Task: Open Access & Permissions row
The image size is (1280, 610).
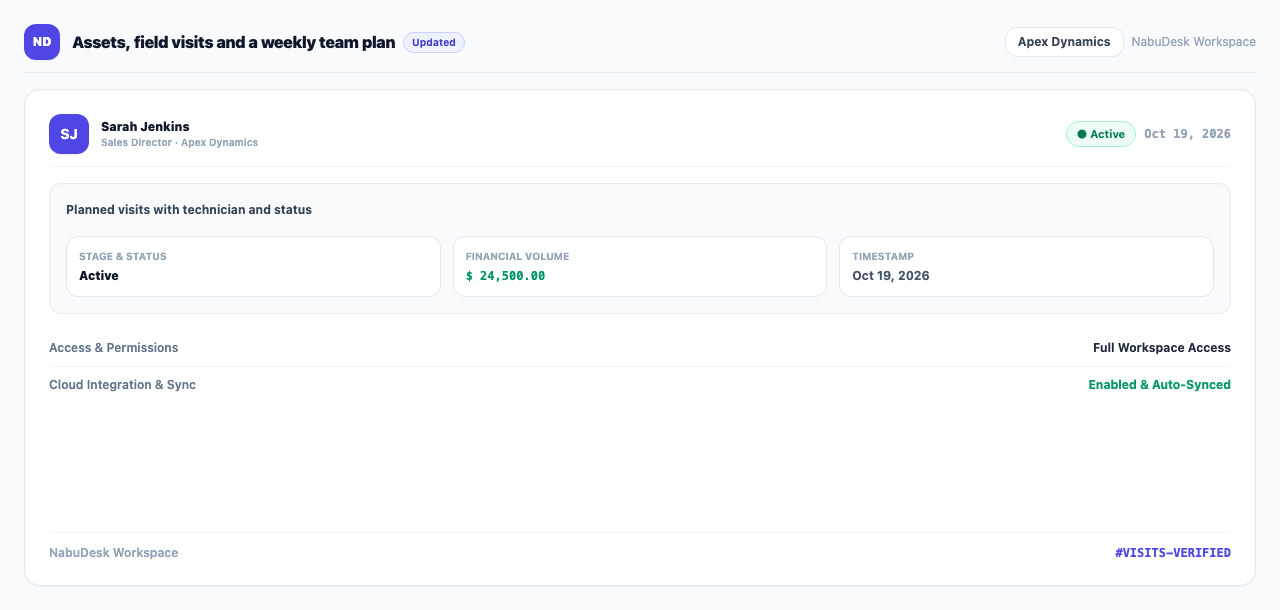Action: pos(640,348)
